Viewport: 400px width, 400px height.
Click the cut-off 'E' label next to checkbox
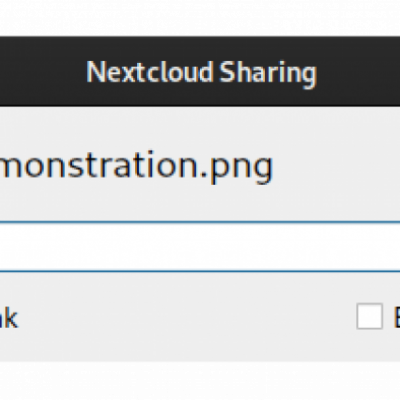pyautogui.click(x=397, y=316)
